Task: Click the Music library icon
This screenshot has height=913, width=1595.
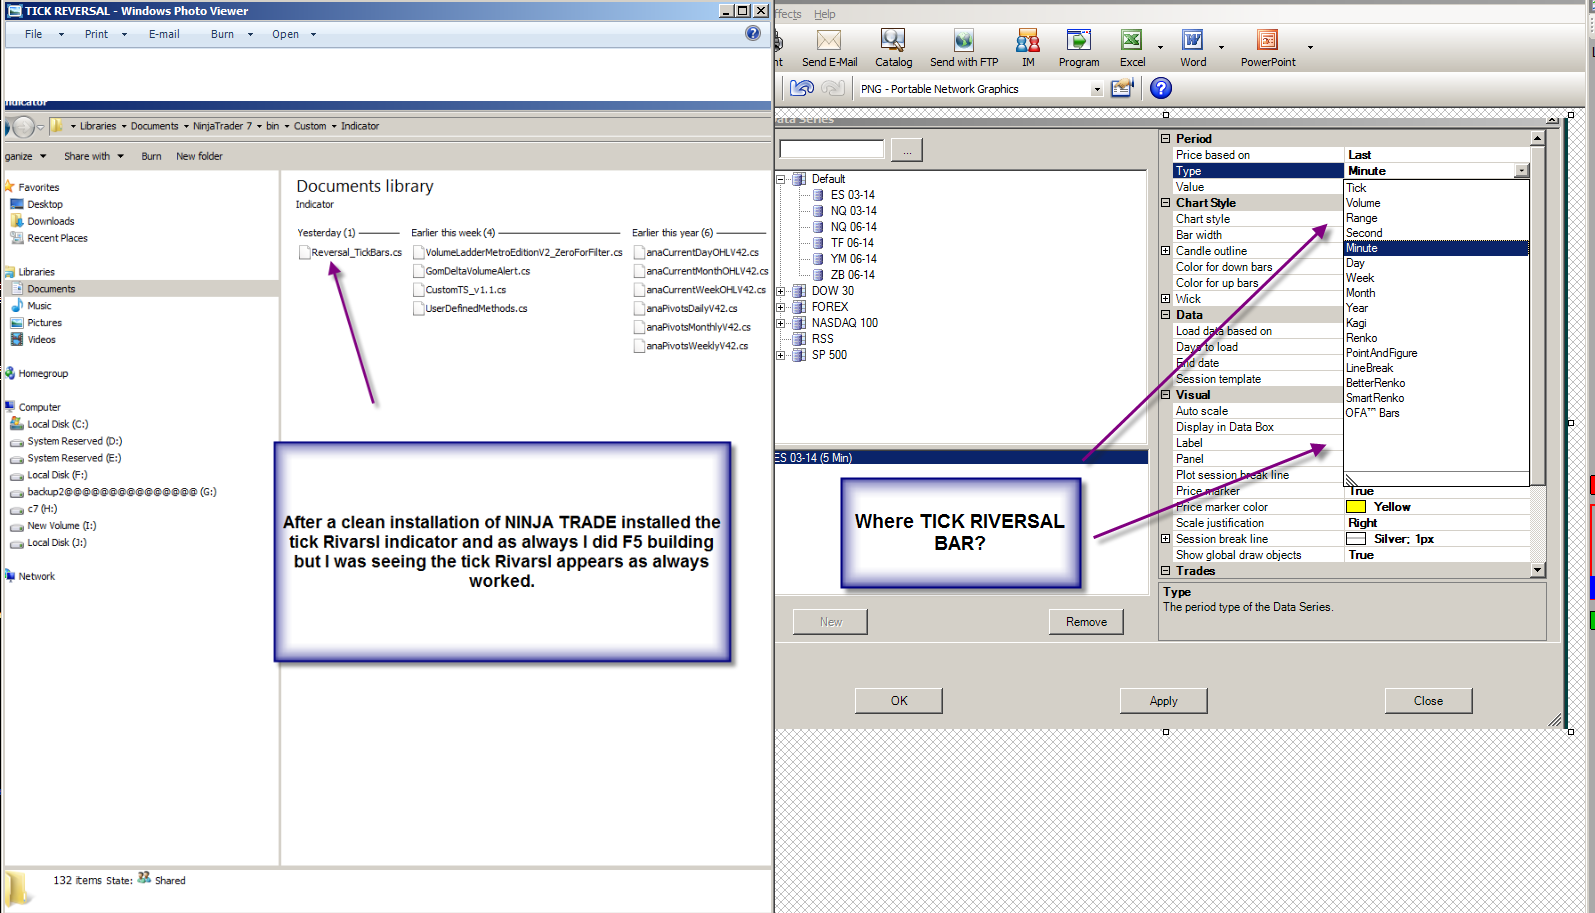Action: 17,305
